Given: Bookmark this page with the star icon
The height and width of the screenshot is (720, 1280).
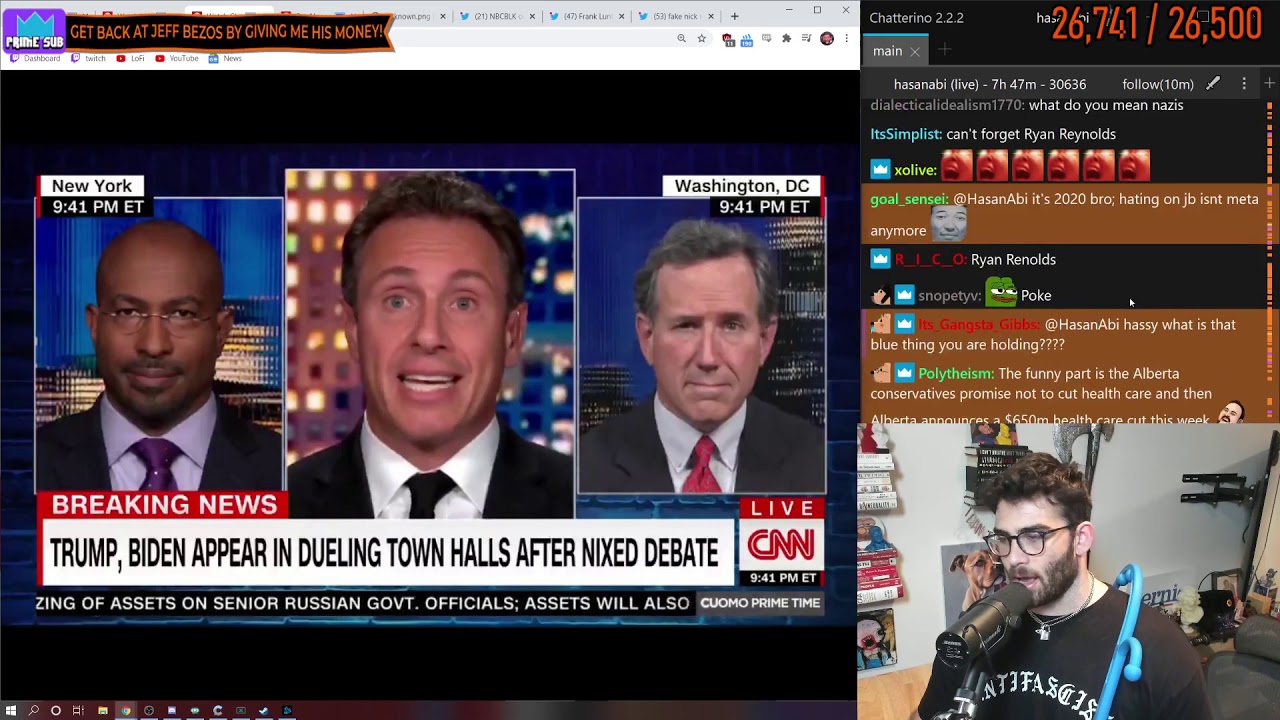Looking at the screenshot, I should tap(701, 38).
